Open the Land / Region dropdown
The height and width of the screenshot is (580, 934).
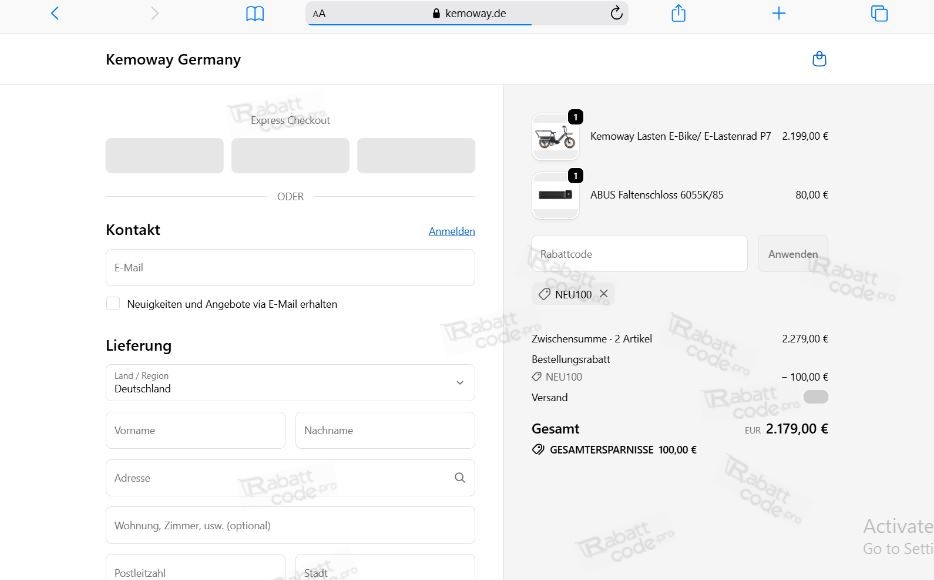290,382
